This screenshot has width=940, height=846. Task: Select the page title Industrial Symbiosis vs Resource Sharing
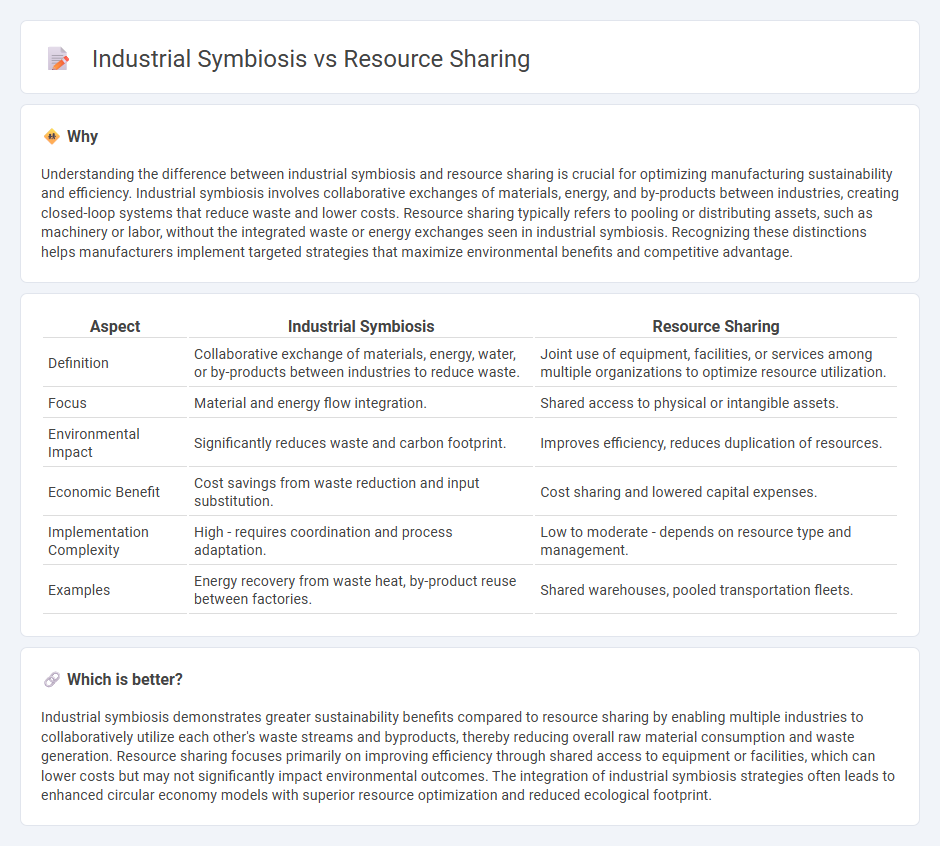pyautogui.click(x=311, y=59)
